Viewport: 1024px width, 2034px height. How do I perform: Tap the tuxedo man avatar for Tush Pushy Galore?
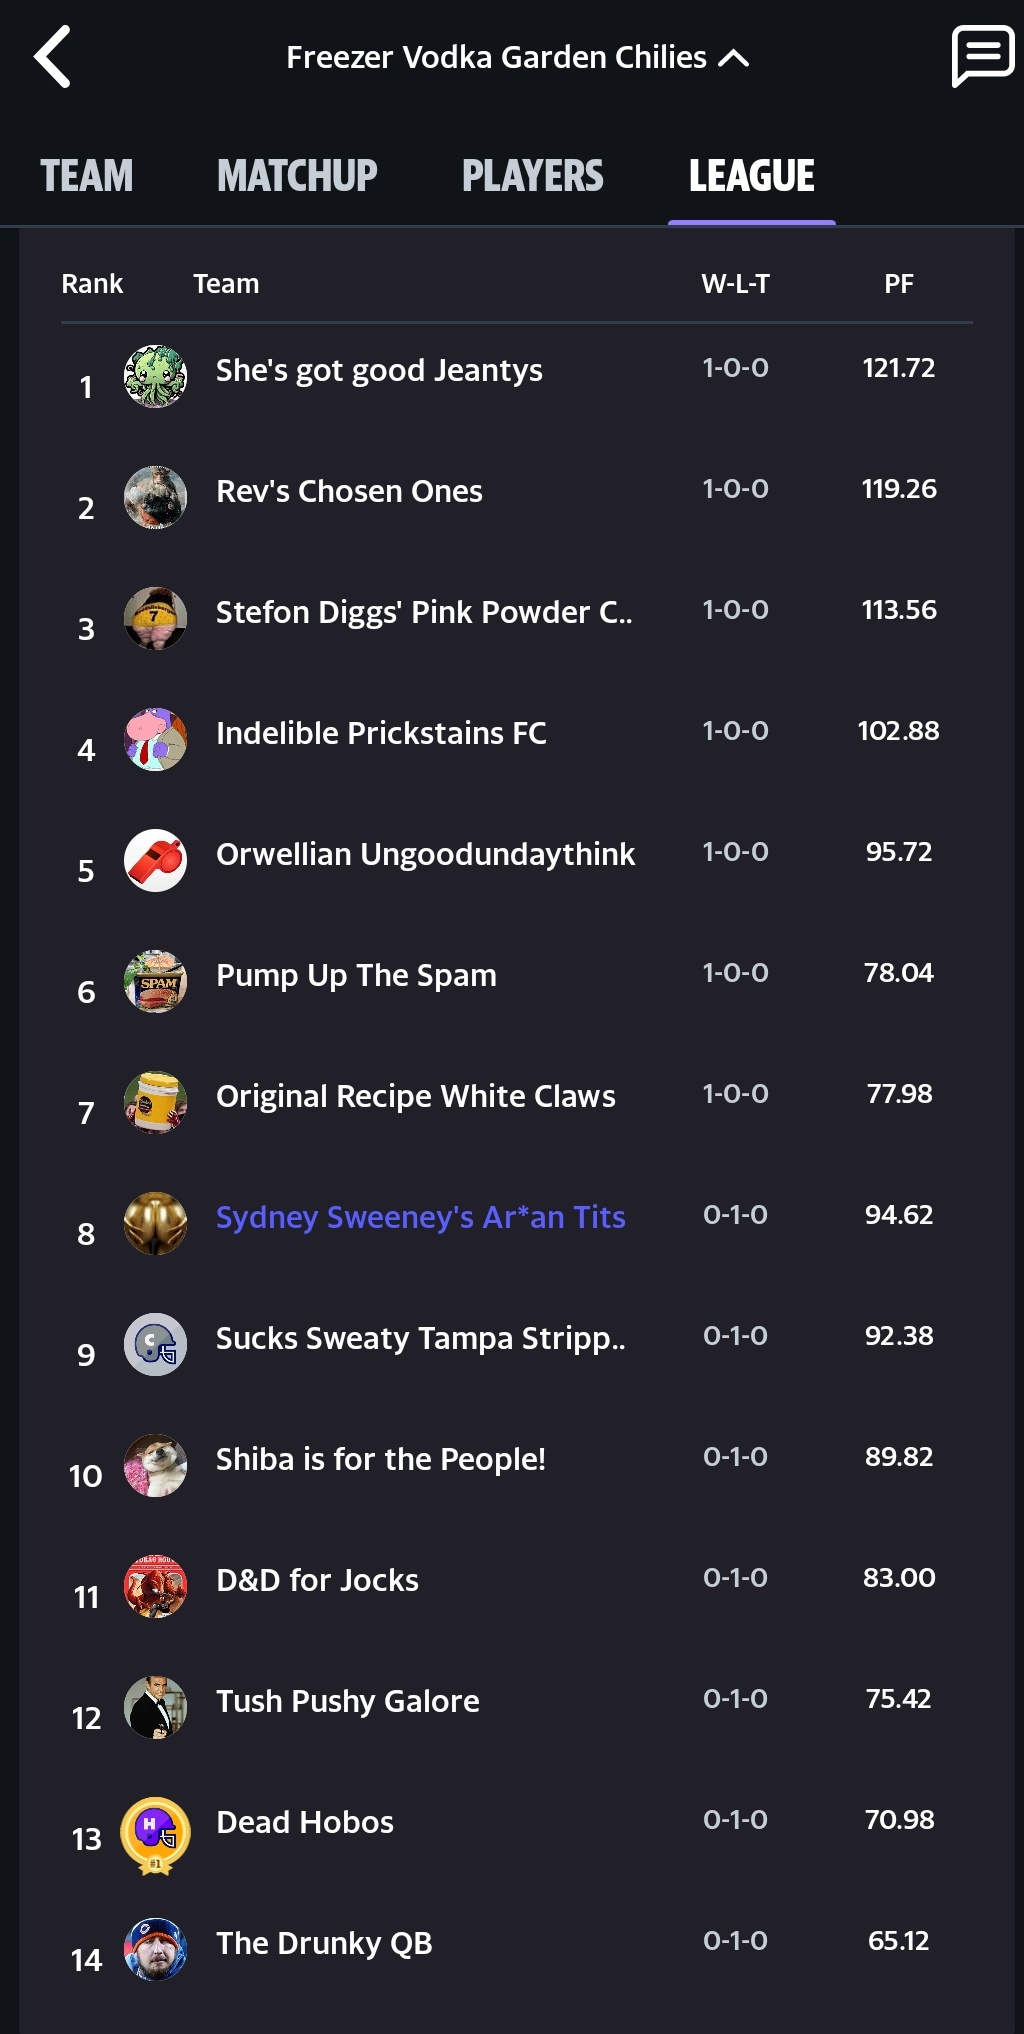click(x=155, y=1707)
